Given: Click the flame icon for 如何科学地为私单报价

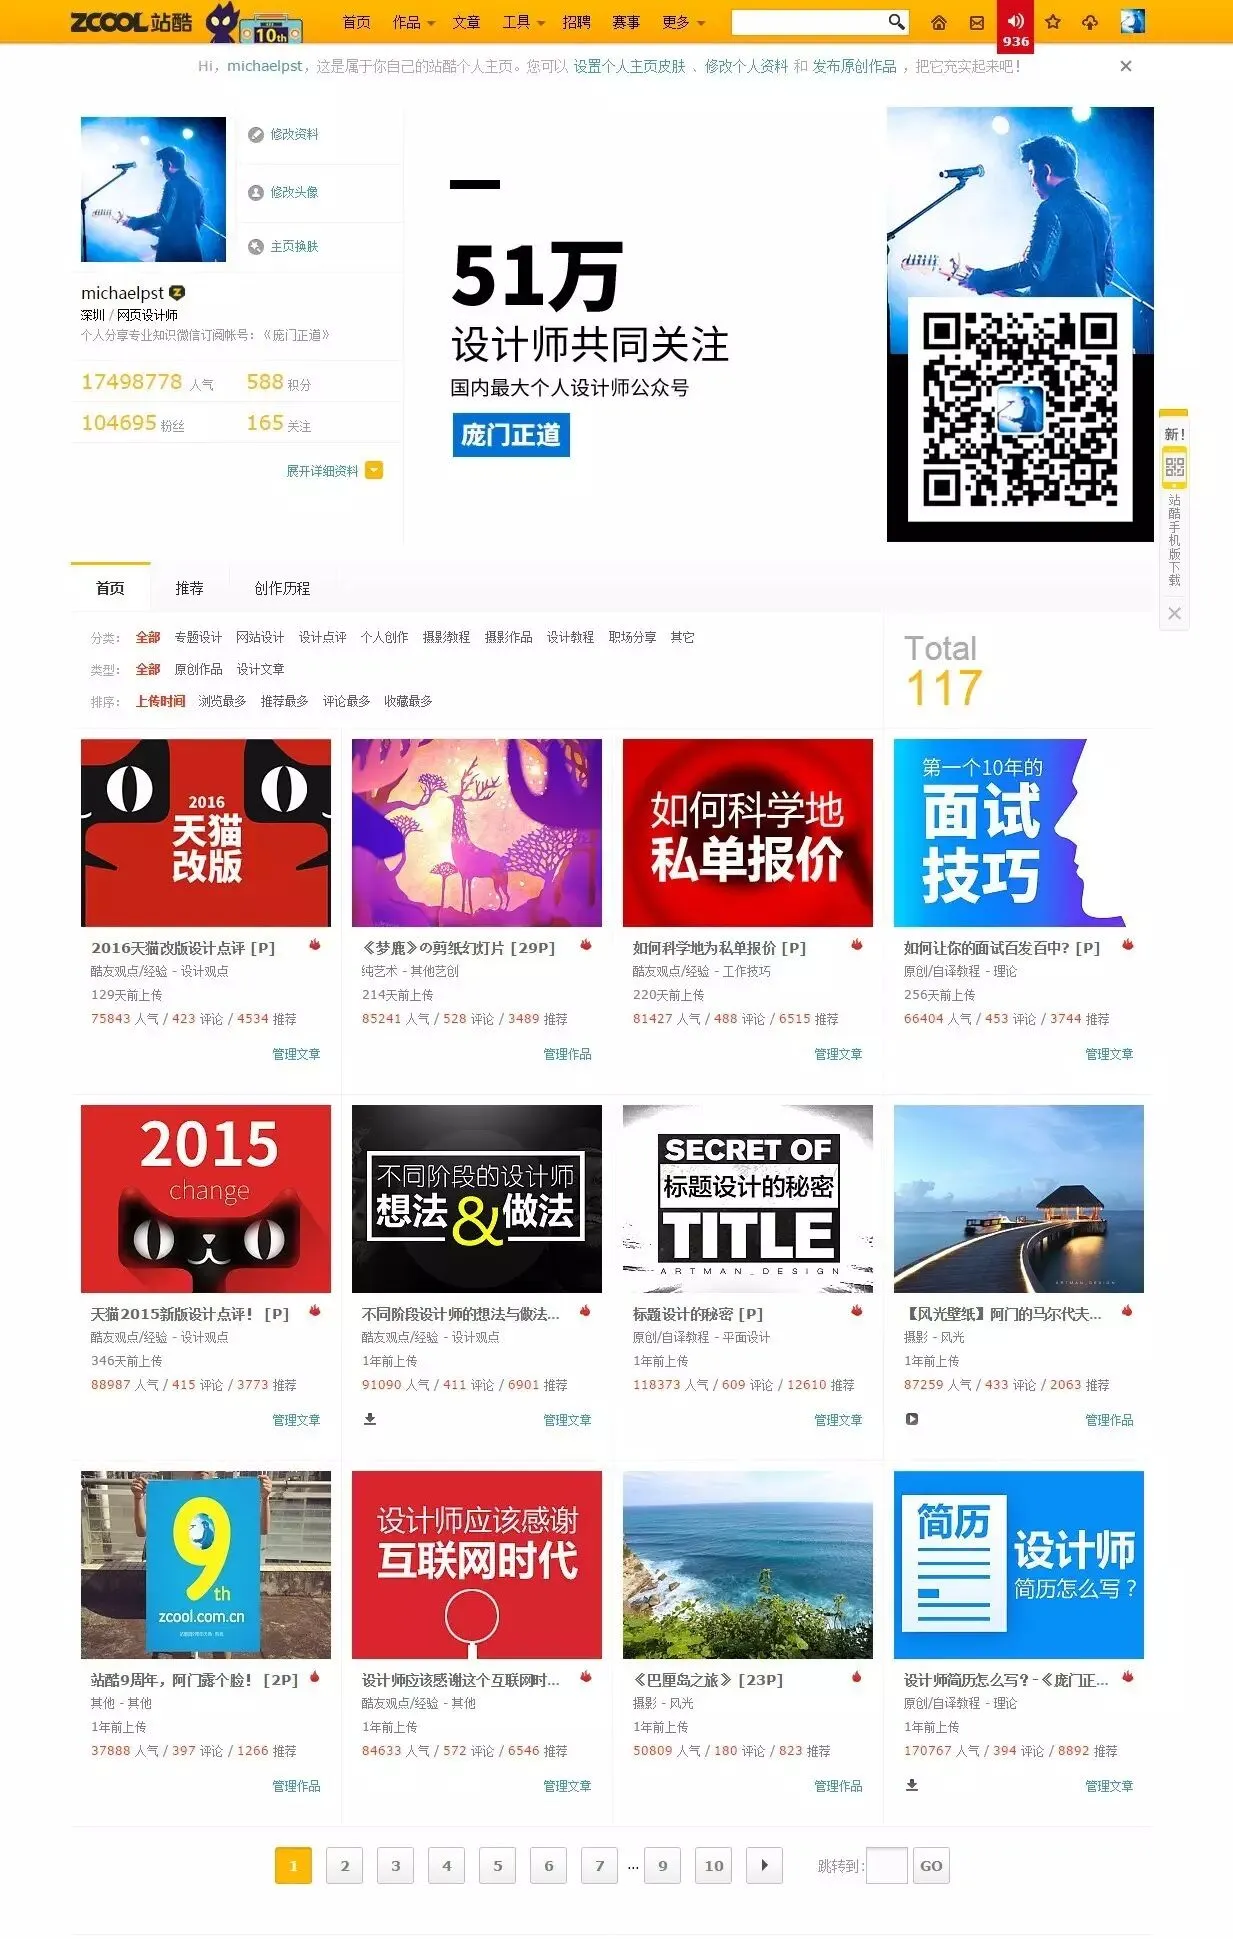Looking at the screenshot, I should click(857, 944).
